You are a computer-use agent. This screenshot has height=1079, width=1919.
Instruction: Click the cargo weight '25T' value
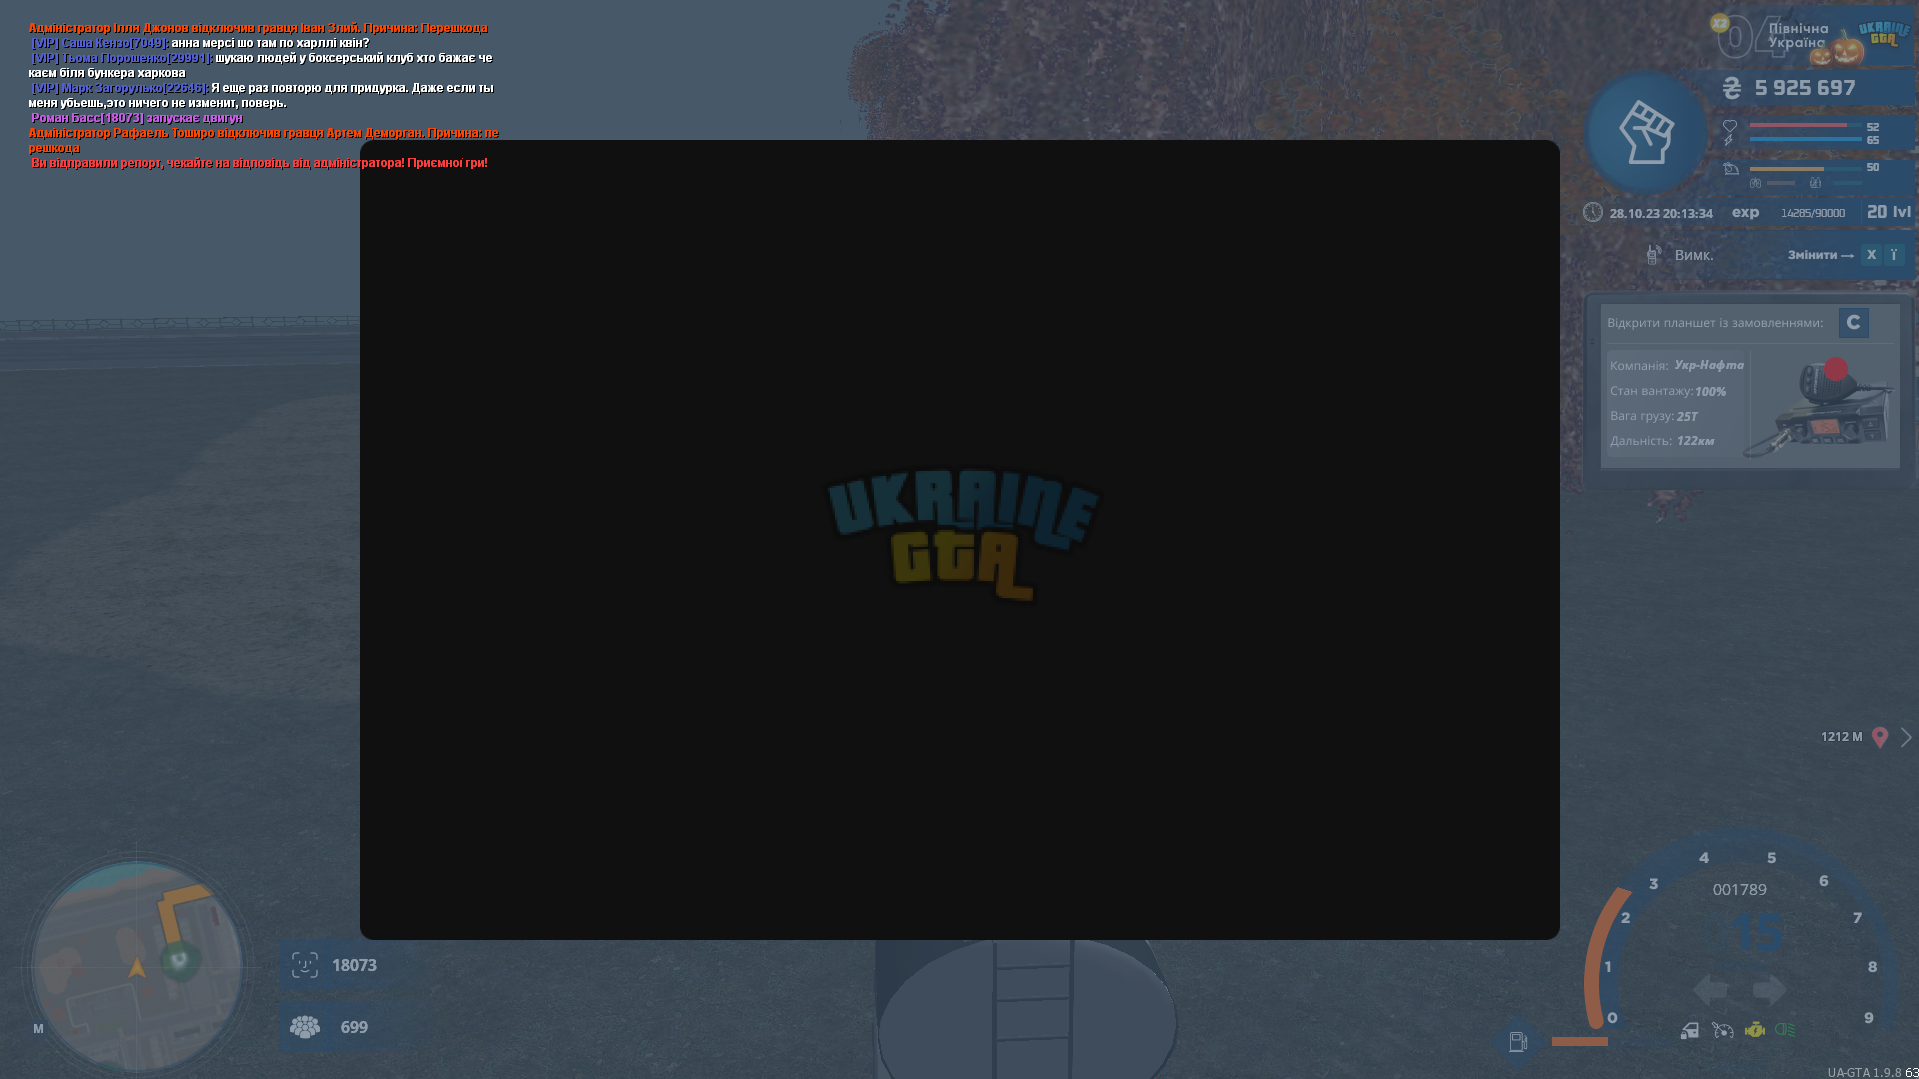point(1687,416)
